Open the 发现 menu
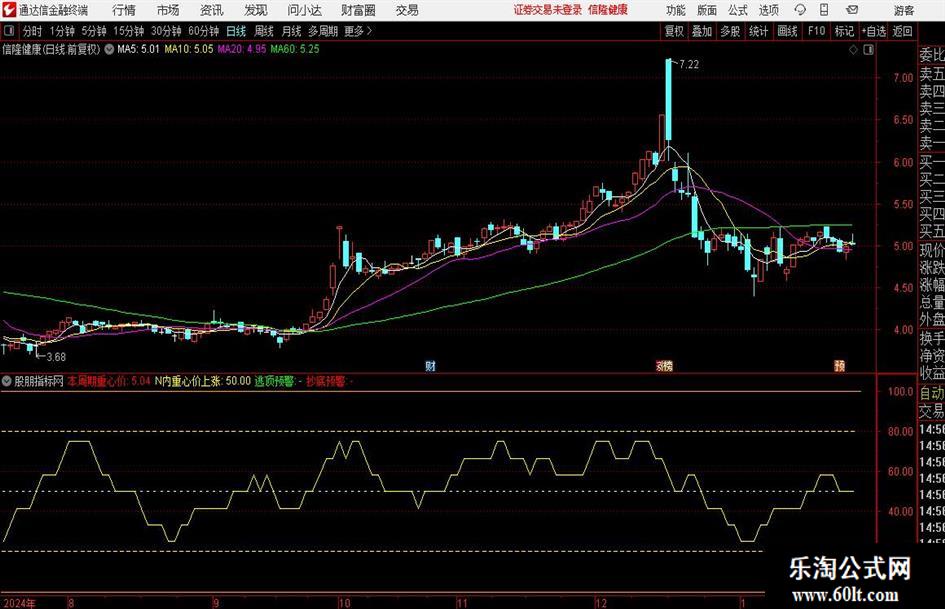Image resolution: width=945 pixels, height=609 pixels. (256, 10)
